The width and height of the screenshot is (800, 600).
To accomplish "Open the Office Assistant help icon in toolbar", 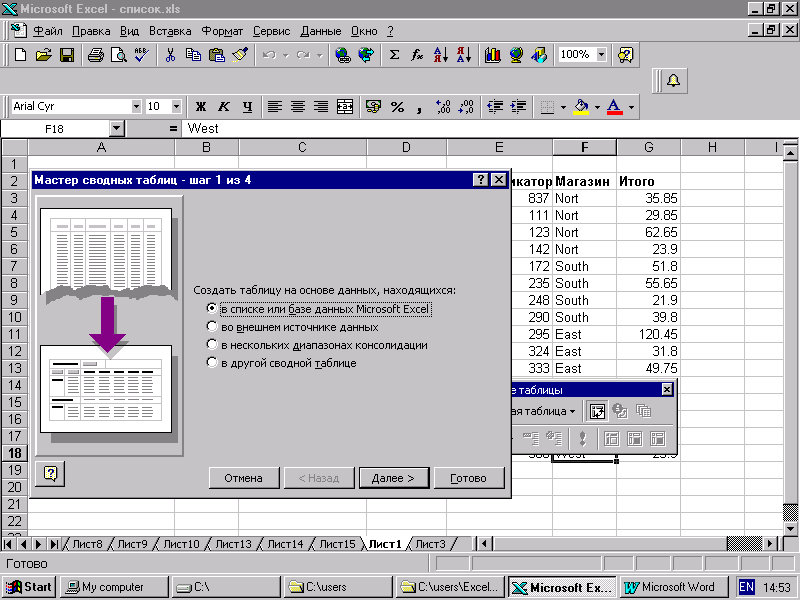I will pyautogui.click(x=625, y=55).
